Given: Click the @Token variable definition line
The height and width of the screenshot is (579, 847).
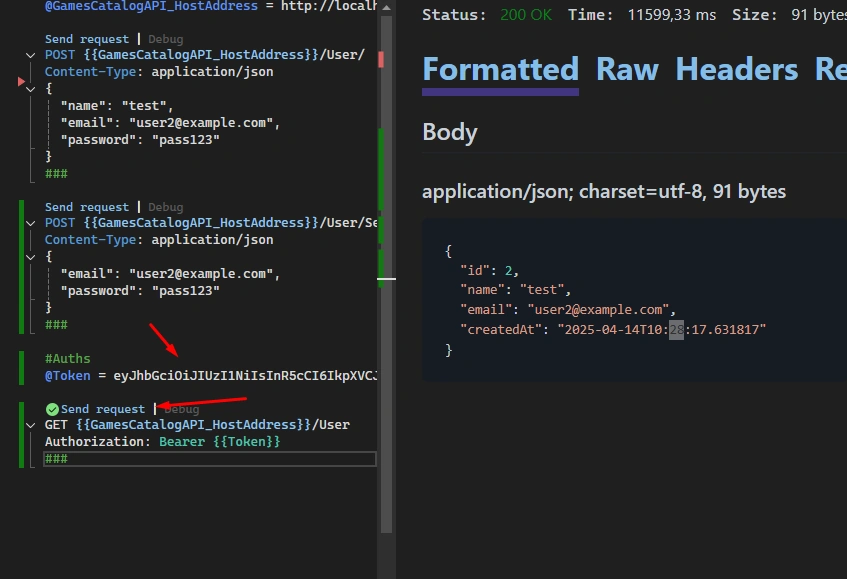Looking at the screenshot, I should [x=211, y=375].
